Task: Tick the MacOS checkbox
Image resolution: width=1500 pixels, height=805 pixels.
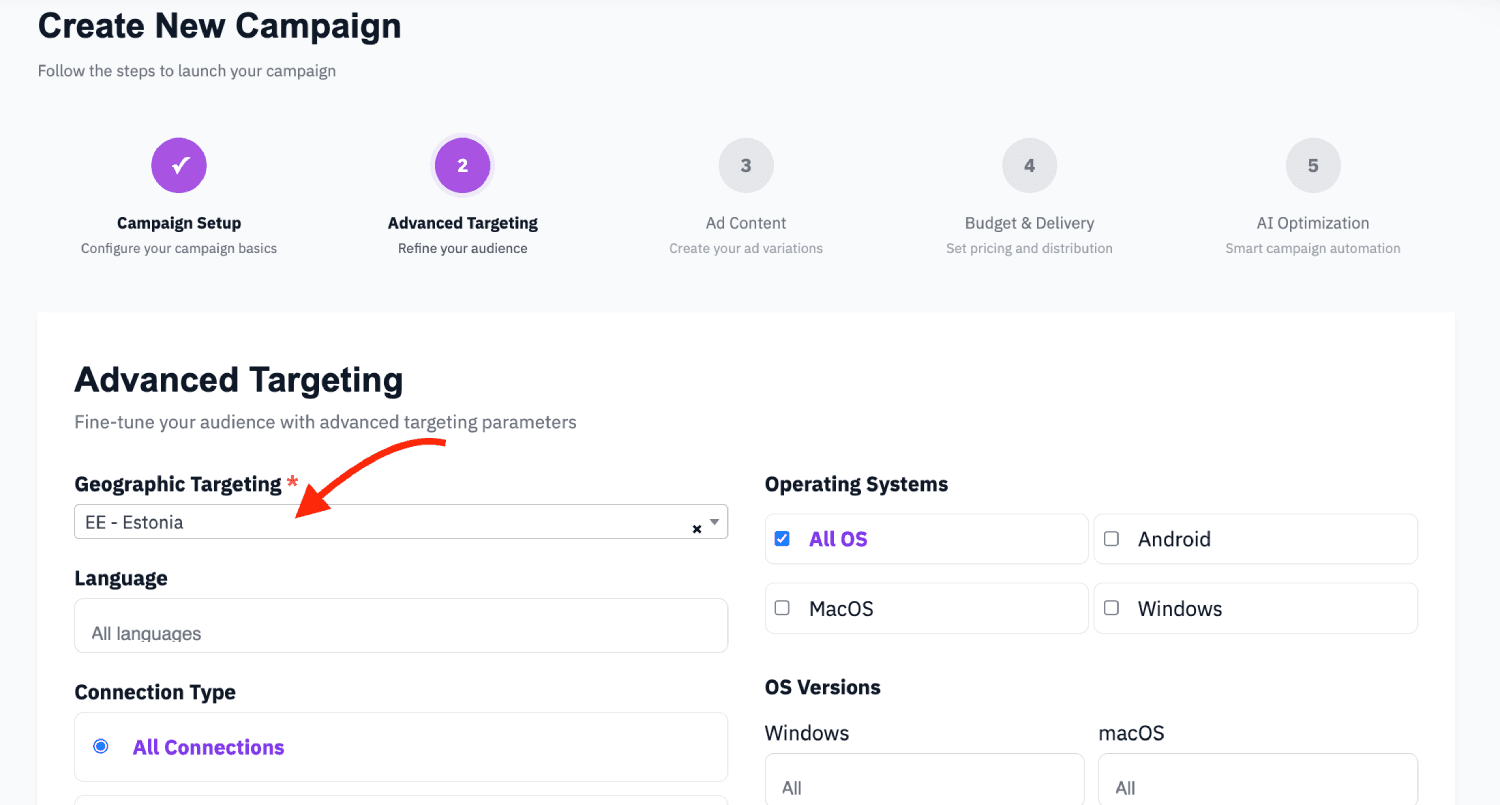Action: pos(782,608)
